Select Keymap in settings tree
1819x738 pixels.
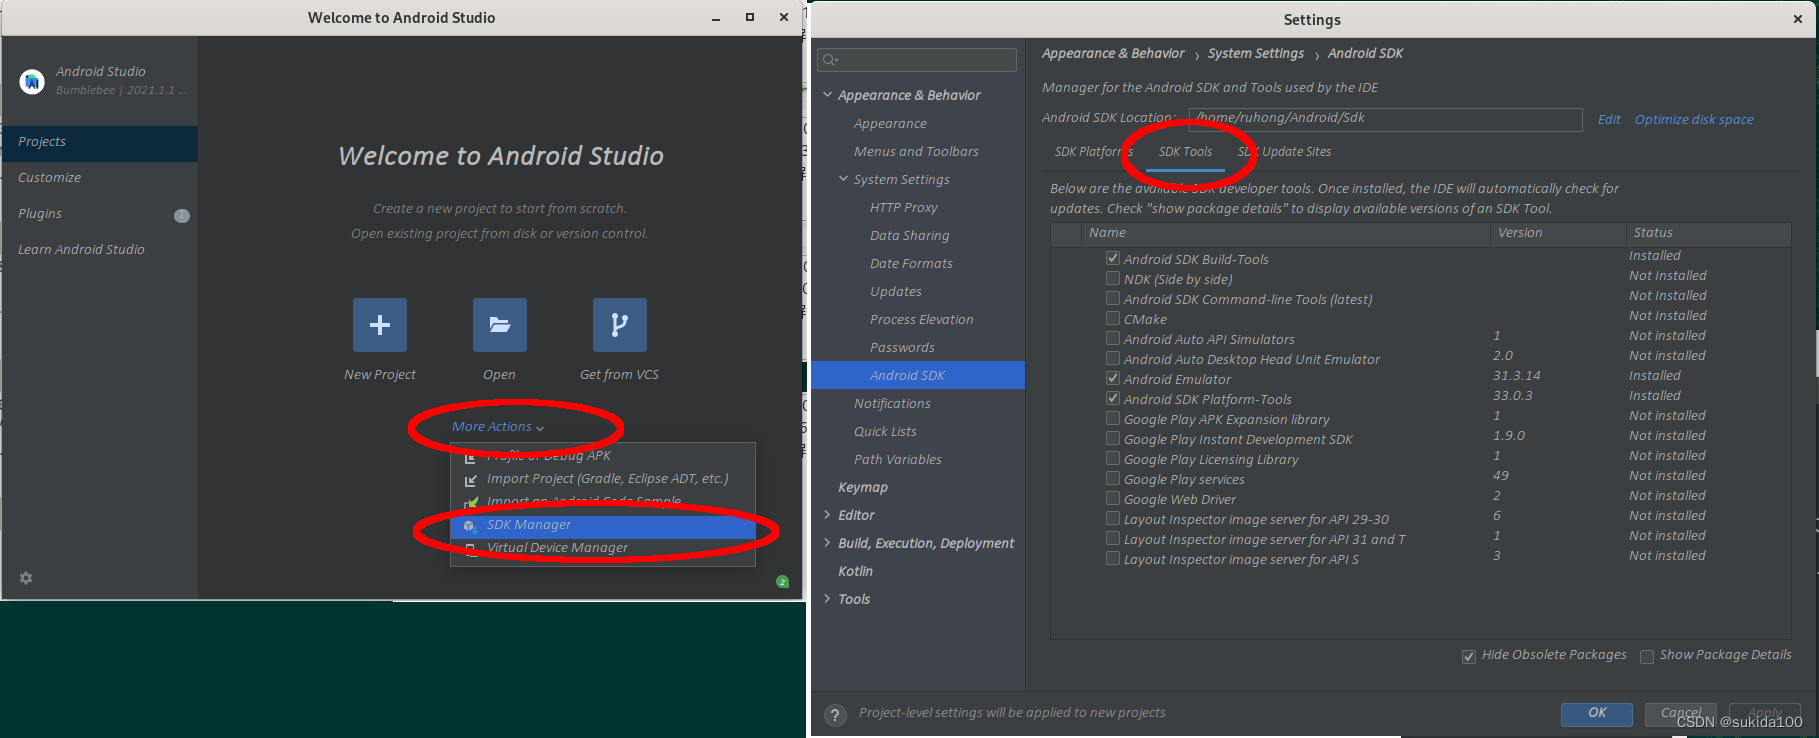tap(863, 487)
